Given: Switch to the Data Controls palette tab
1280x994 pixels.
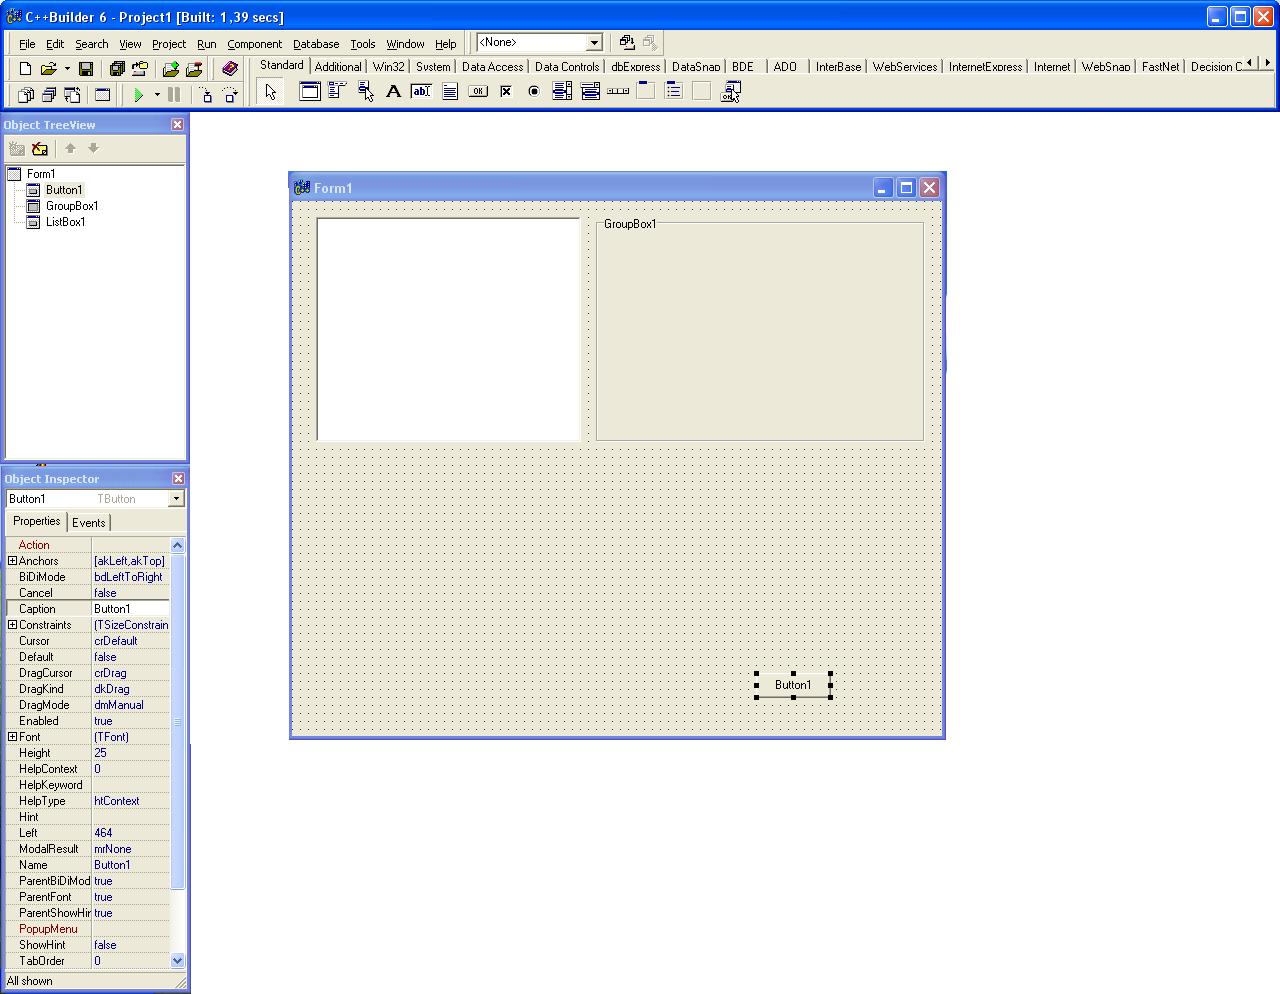Looking at the screenshot, I should [x=566, y=67].
